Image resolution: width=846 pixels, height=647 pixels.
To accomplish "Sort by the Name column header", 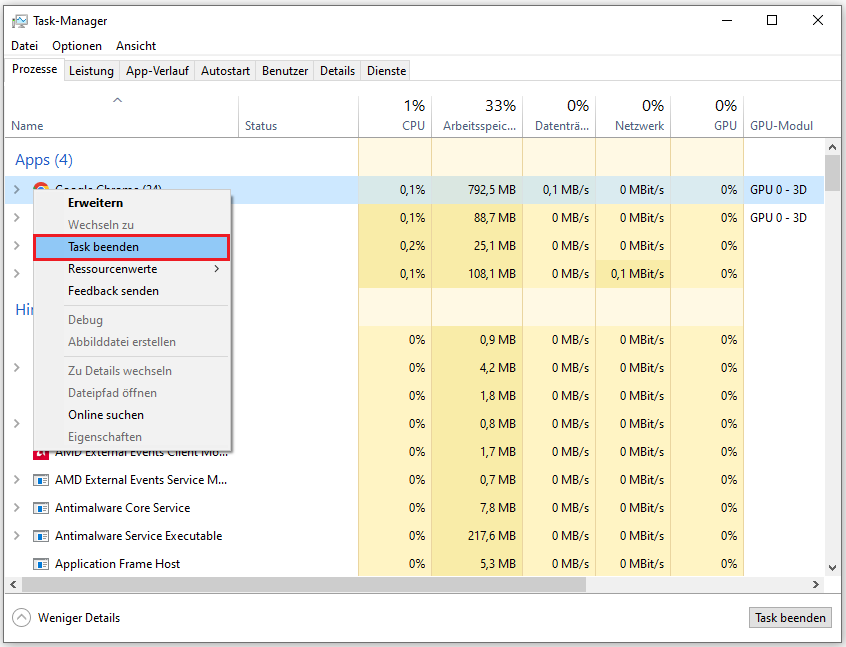I will pyautogui.click(x=122, y=117).
